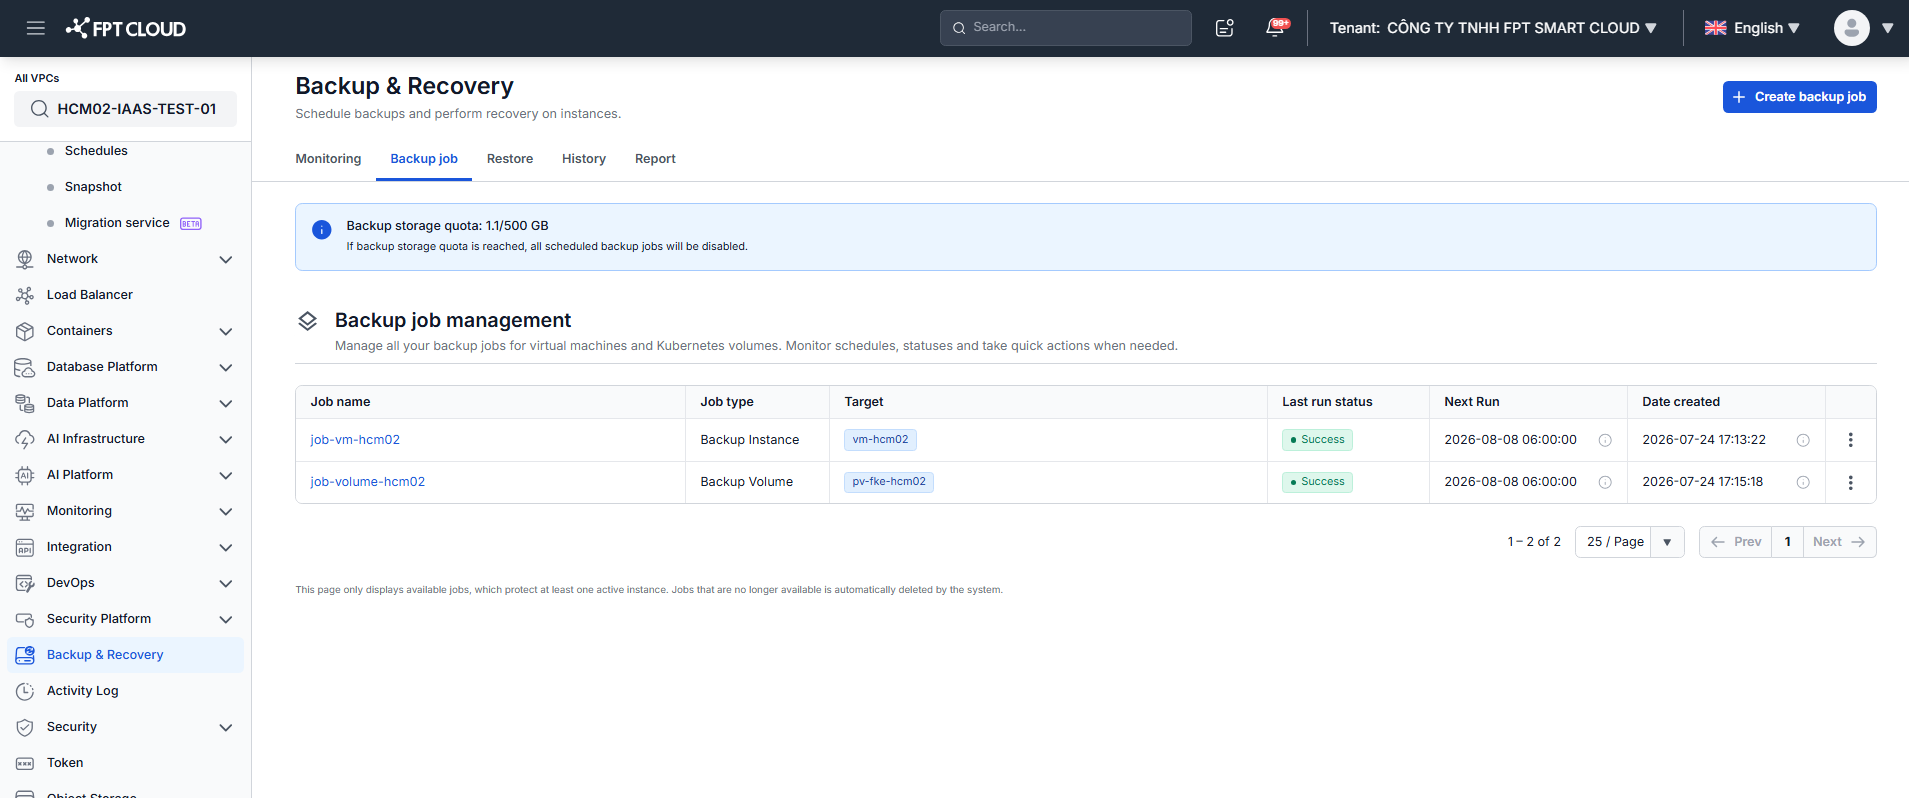Click the Backup & Recovery sidebar icon
Viewport: 1909px width, 798px height.
(25, 655)
